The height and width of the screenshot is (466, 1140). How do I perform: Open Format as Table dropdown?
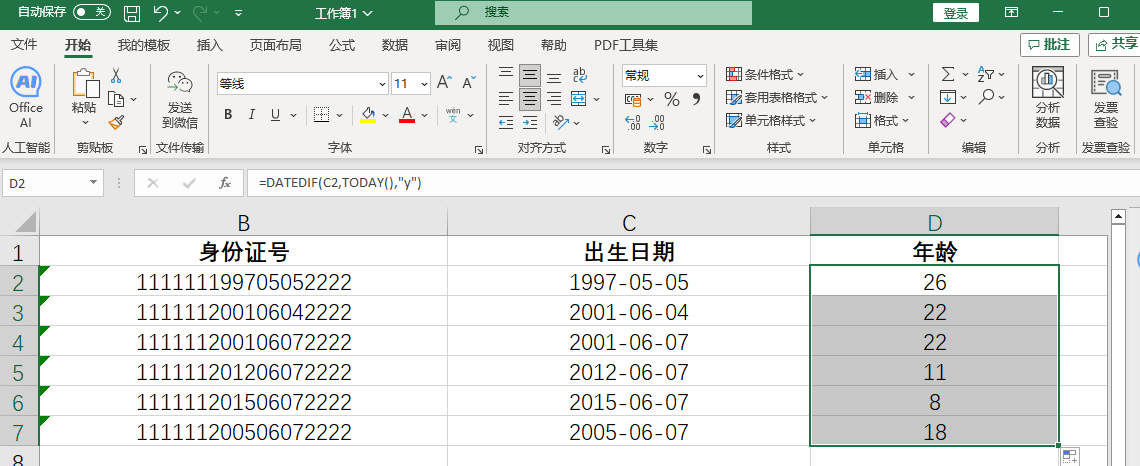(777, 97)
